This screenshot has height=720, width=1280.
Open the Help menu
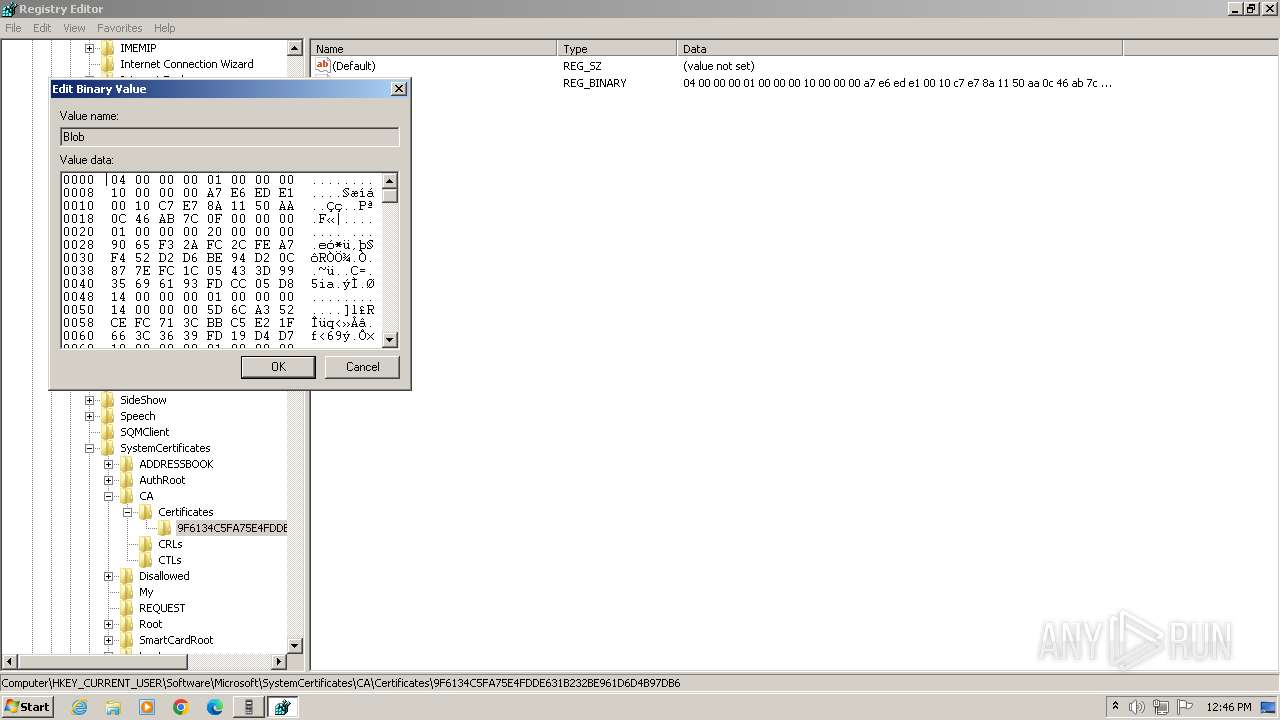(164, 28)
